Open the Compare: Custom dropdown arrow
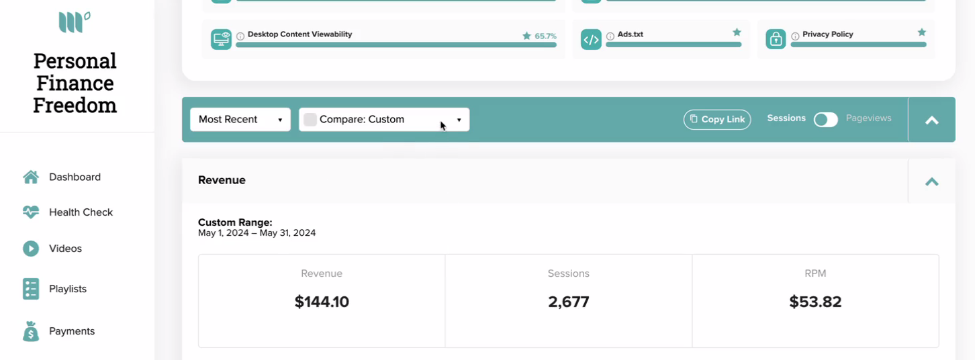The height and width of the screenshot is (360, 975). coord(459,120)
